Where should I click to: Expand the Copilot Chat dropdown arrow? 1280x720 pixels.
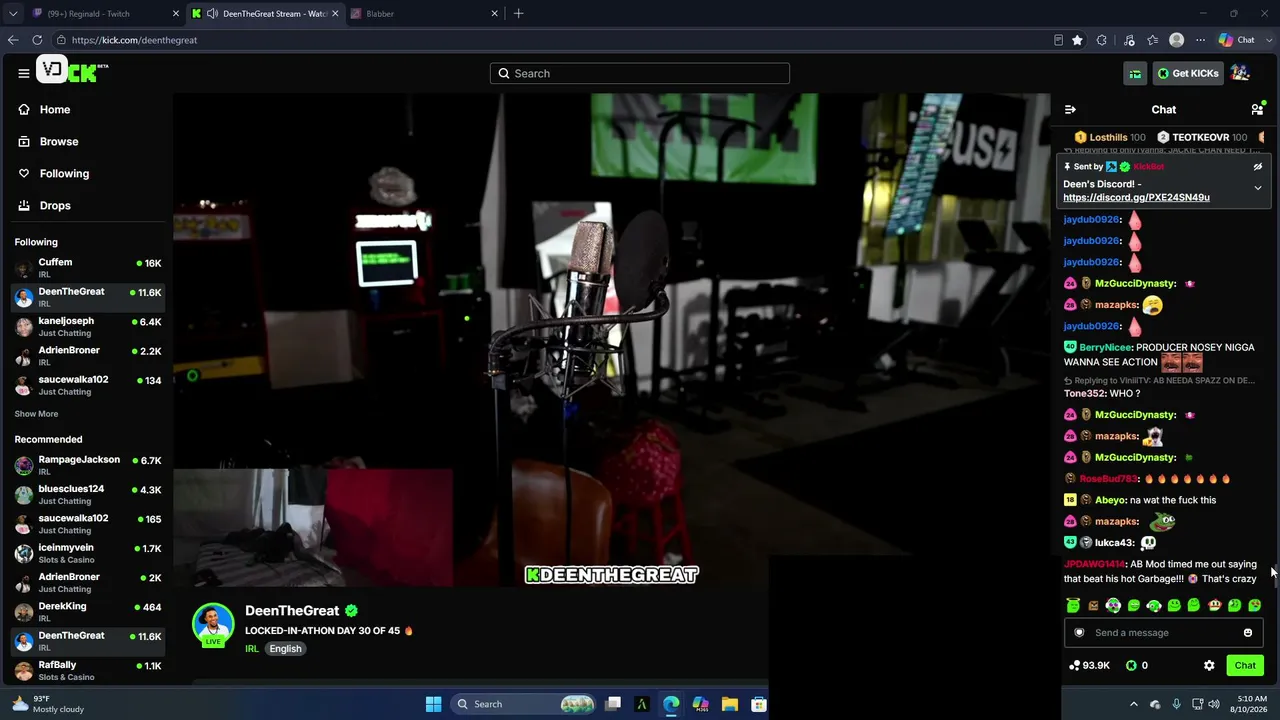click(x=1267, y=40)
